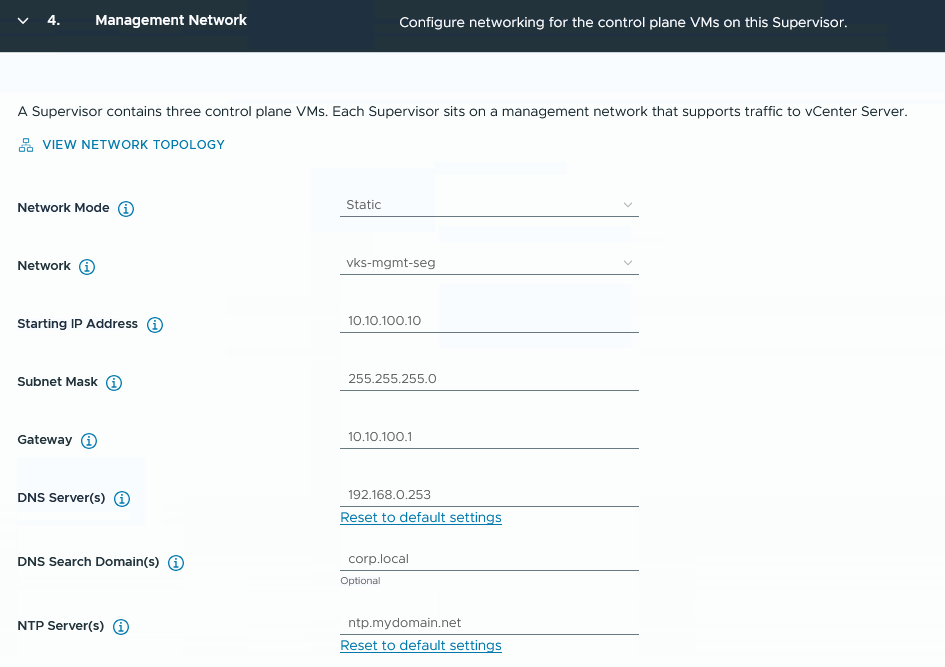The height and width of the screenshot is (667, 945).
Task: Click the Starting IP Address field
Action: pyautogui.click(x=489, y=321)
